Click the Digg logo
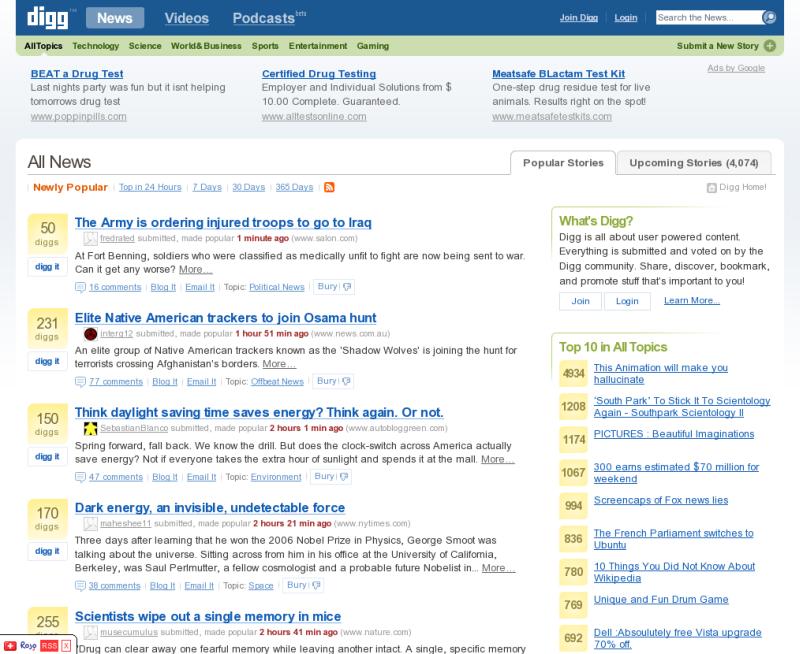The image size is (800, 654). [x=47, y=18]
